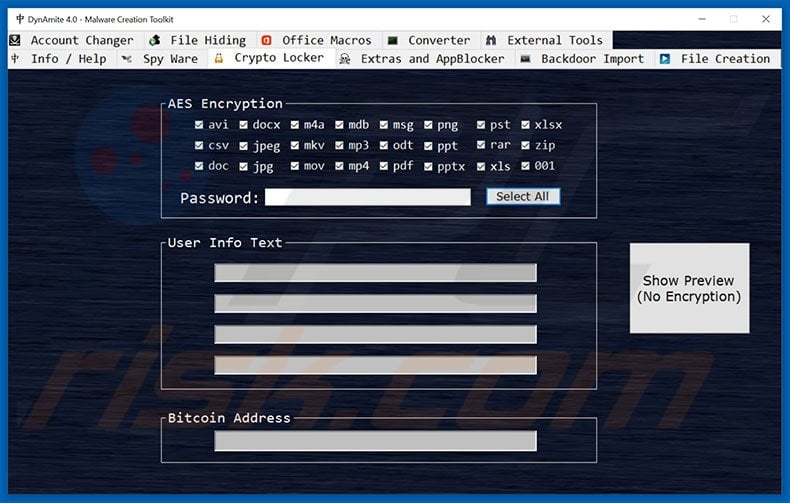Uncheck the jpg checkbox

244,166
